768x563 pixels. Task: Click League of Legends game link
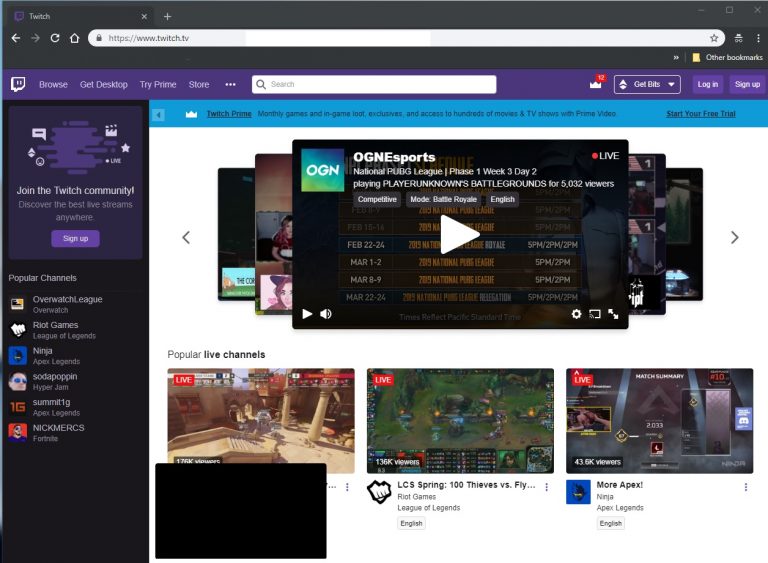click(429, 508)
